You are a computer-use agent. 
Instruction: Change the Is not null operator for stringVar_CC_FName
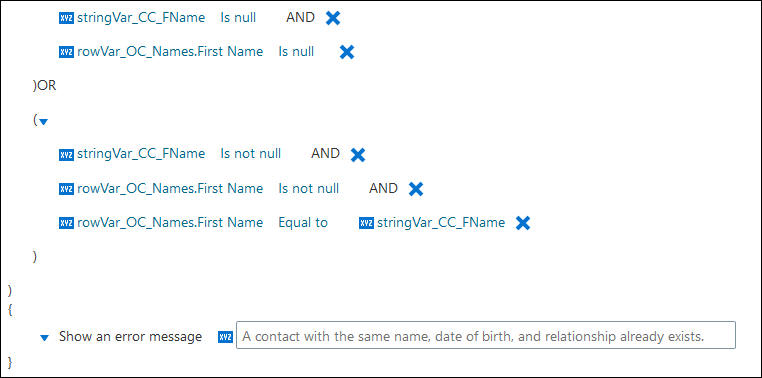coord(251,154)
